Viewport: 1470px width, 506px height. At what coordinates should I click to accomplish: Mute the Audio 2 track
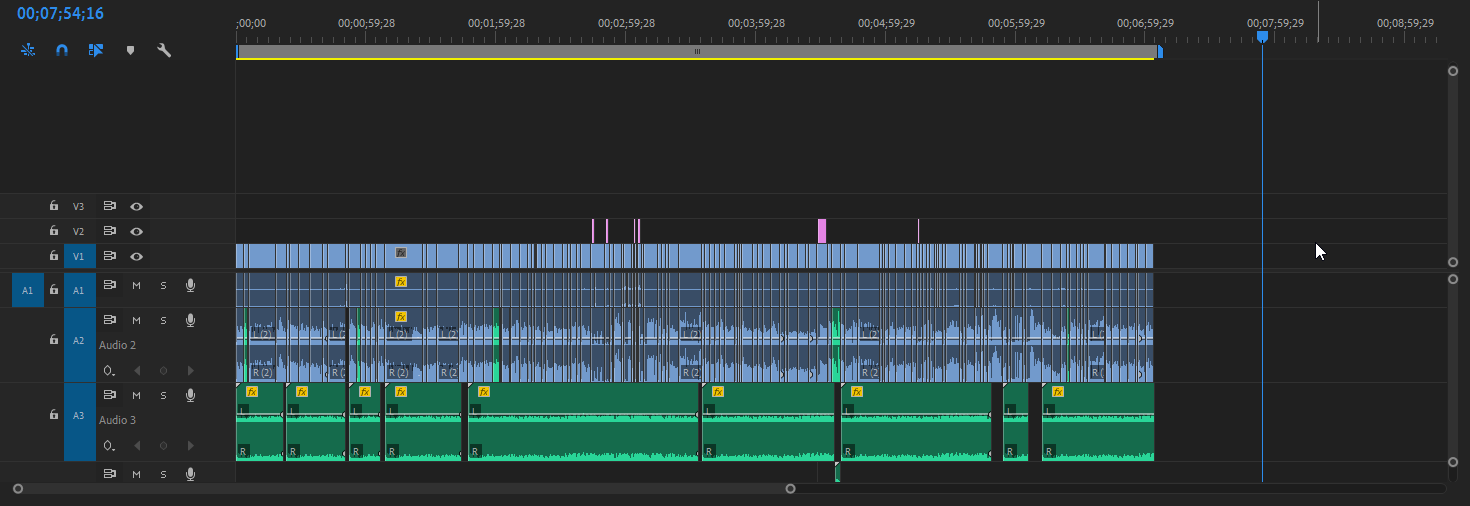[x=136, y=320]
